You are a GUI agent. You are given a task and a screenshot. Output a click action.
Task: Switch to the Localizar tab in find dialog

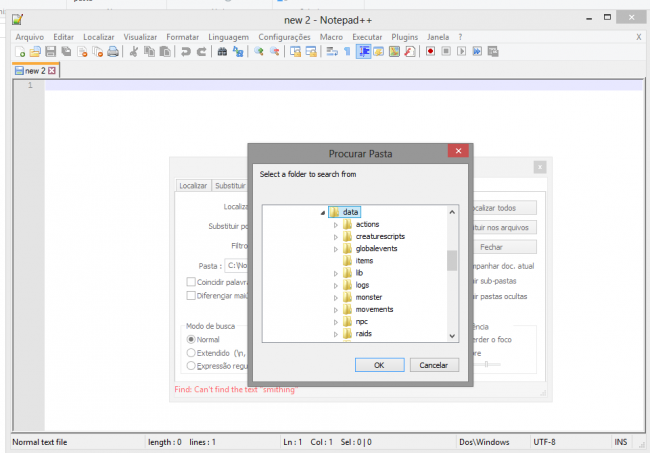[193, 186]
